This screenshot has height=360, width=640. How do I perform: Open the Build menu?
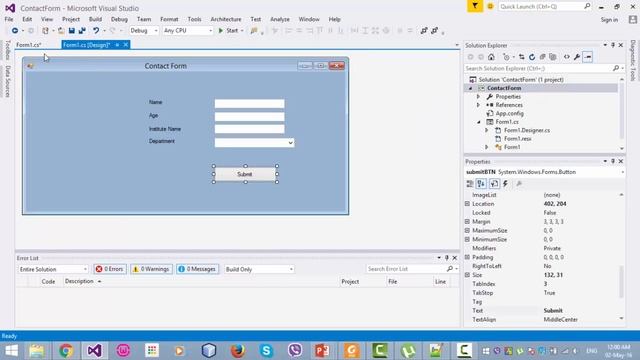click(x=95, y=19)
